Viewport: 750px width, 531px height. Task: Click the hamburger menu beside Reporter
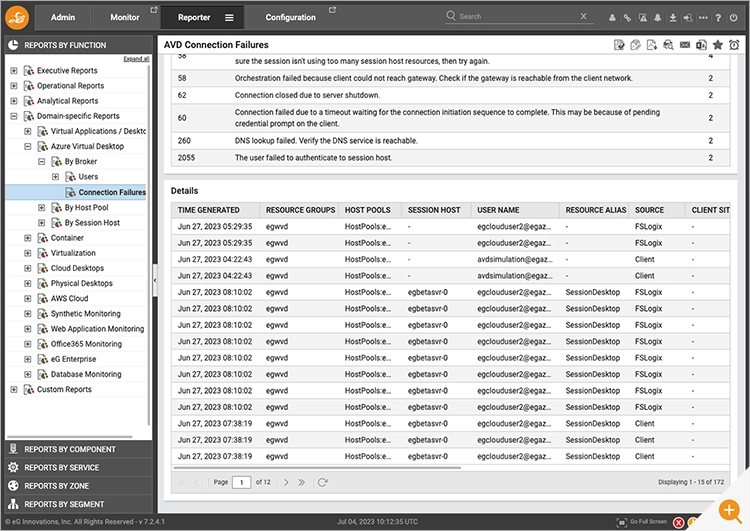(x=230, y=18)
